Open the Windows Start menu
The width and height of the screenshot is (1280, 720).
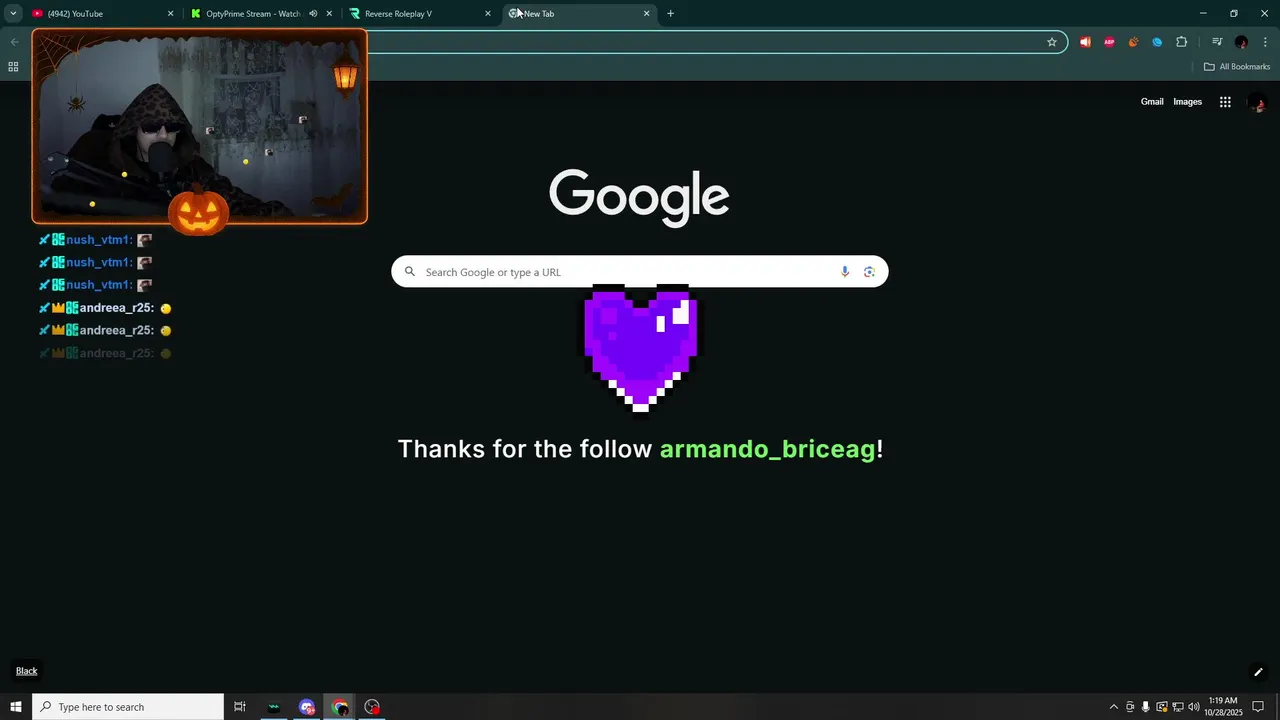point(16,707)
